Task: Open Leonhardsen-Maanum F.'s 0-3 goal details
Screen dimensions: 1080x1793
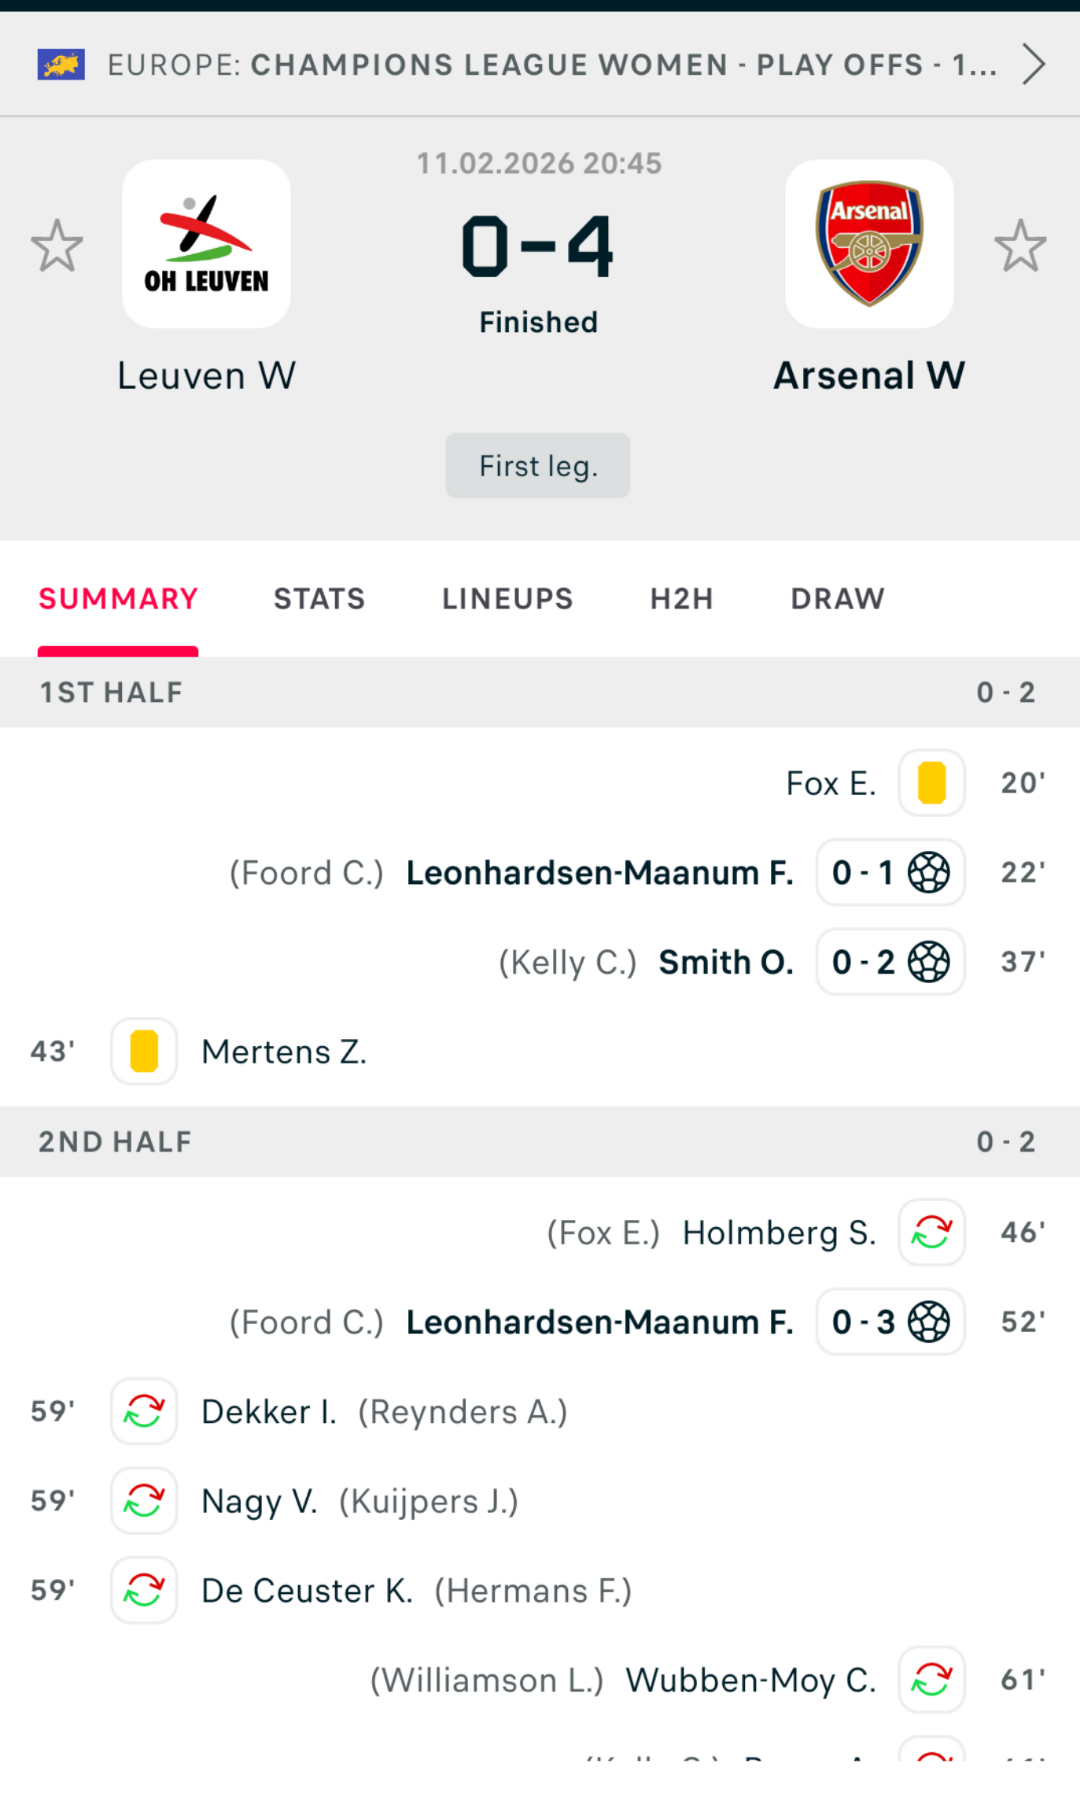Action: [889, 1321]
